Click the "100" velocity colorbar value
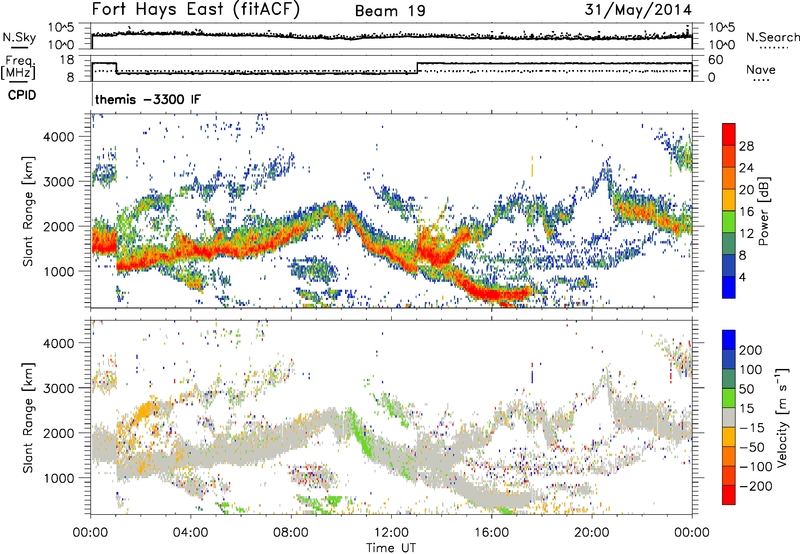Viewport: 800px width, 554px height. pos(751,370)
